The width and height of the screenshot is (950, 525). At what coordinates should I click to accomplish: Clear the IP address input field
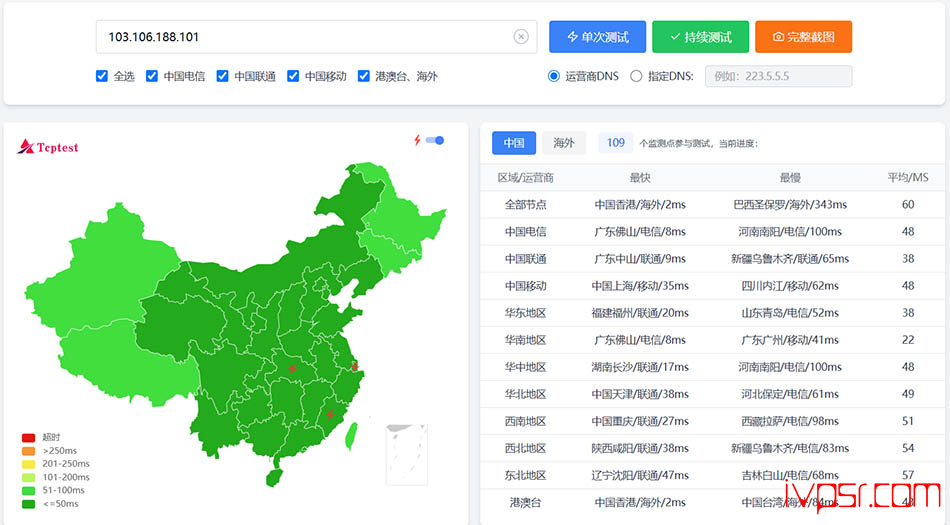[520, 37]
